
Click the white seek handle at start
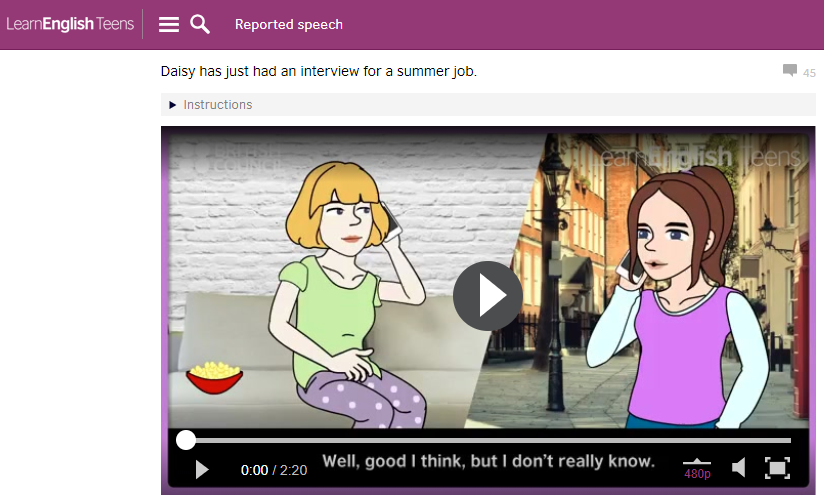pos(186,440)
